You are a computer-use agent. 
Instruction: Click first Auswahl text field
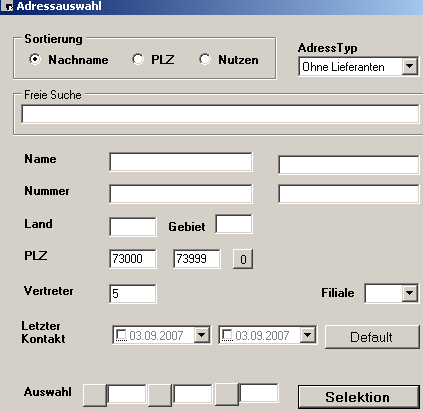pyautogui.click(x=127, y=393)
